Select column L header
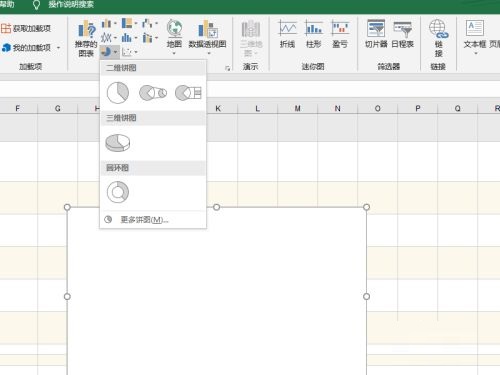Screen dimensions: 500x375 pyautogui.click(x=257, y=108)
